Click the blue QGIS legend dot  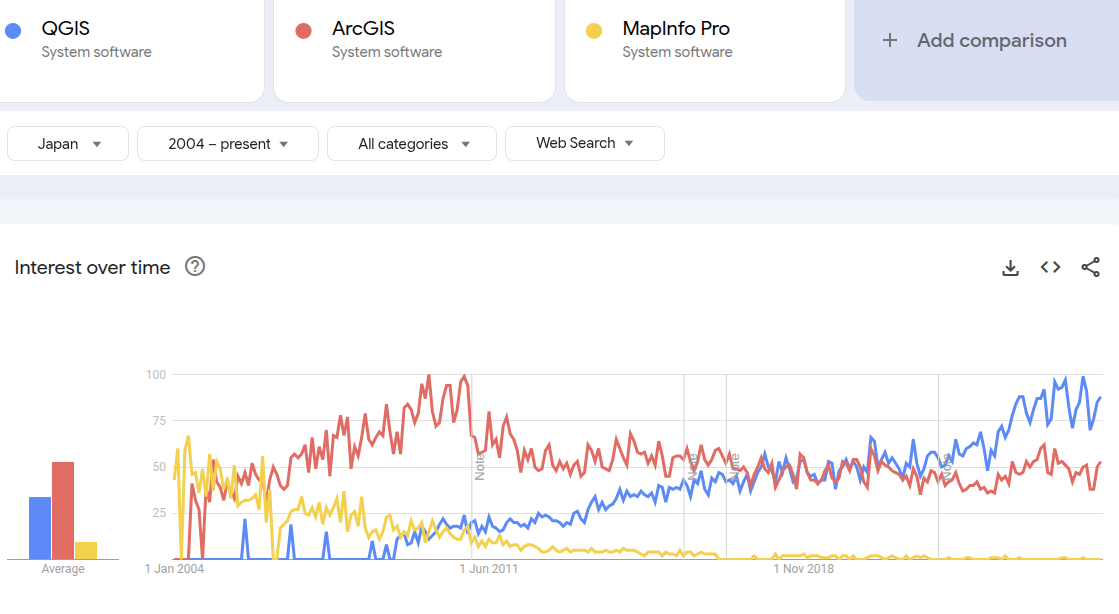coord(13,29)
